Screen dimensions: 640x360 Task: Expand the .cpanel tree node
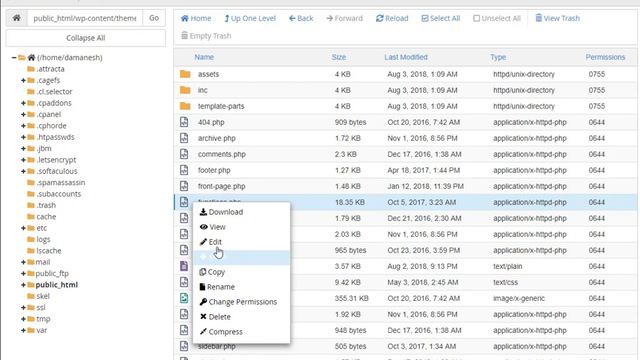coord(23,115)
